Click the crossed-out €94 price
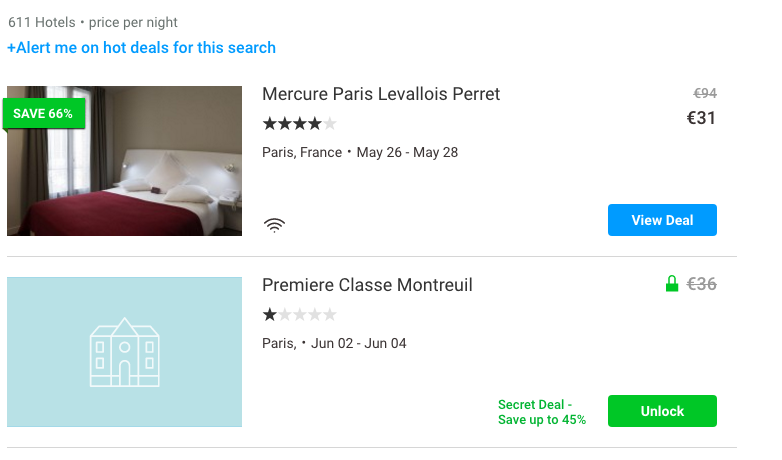This screenshot has width=782, height=460. coord(704,94)
